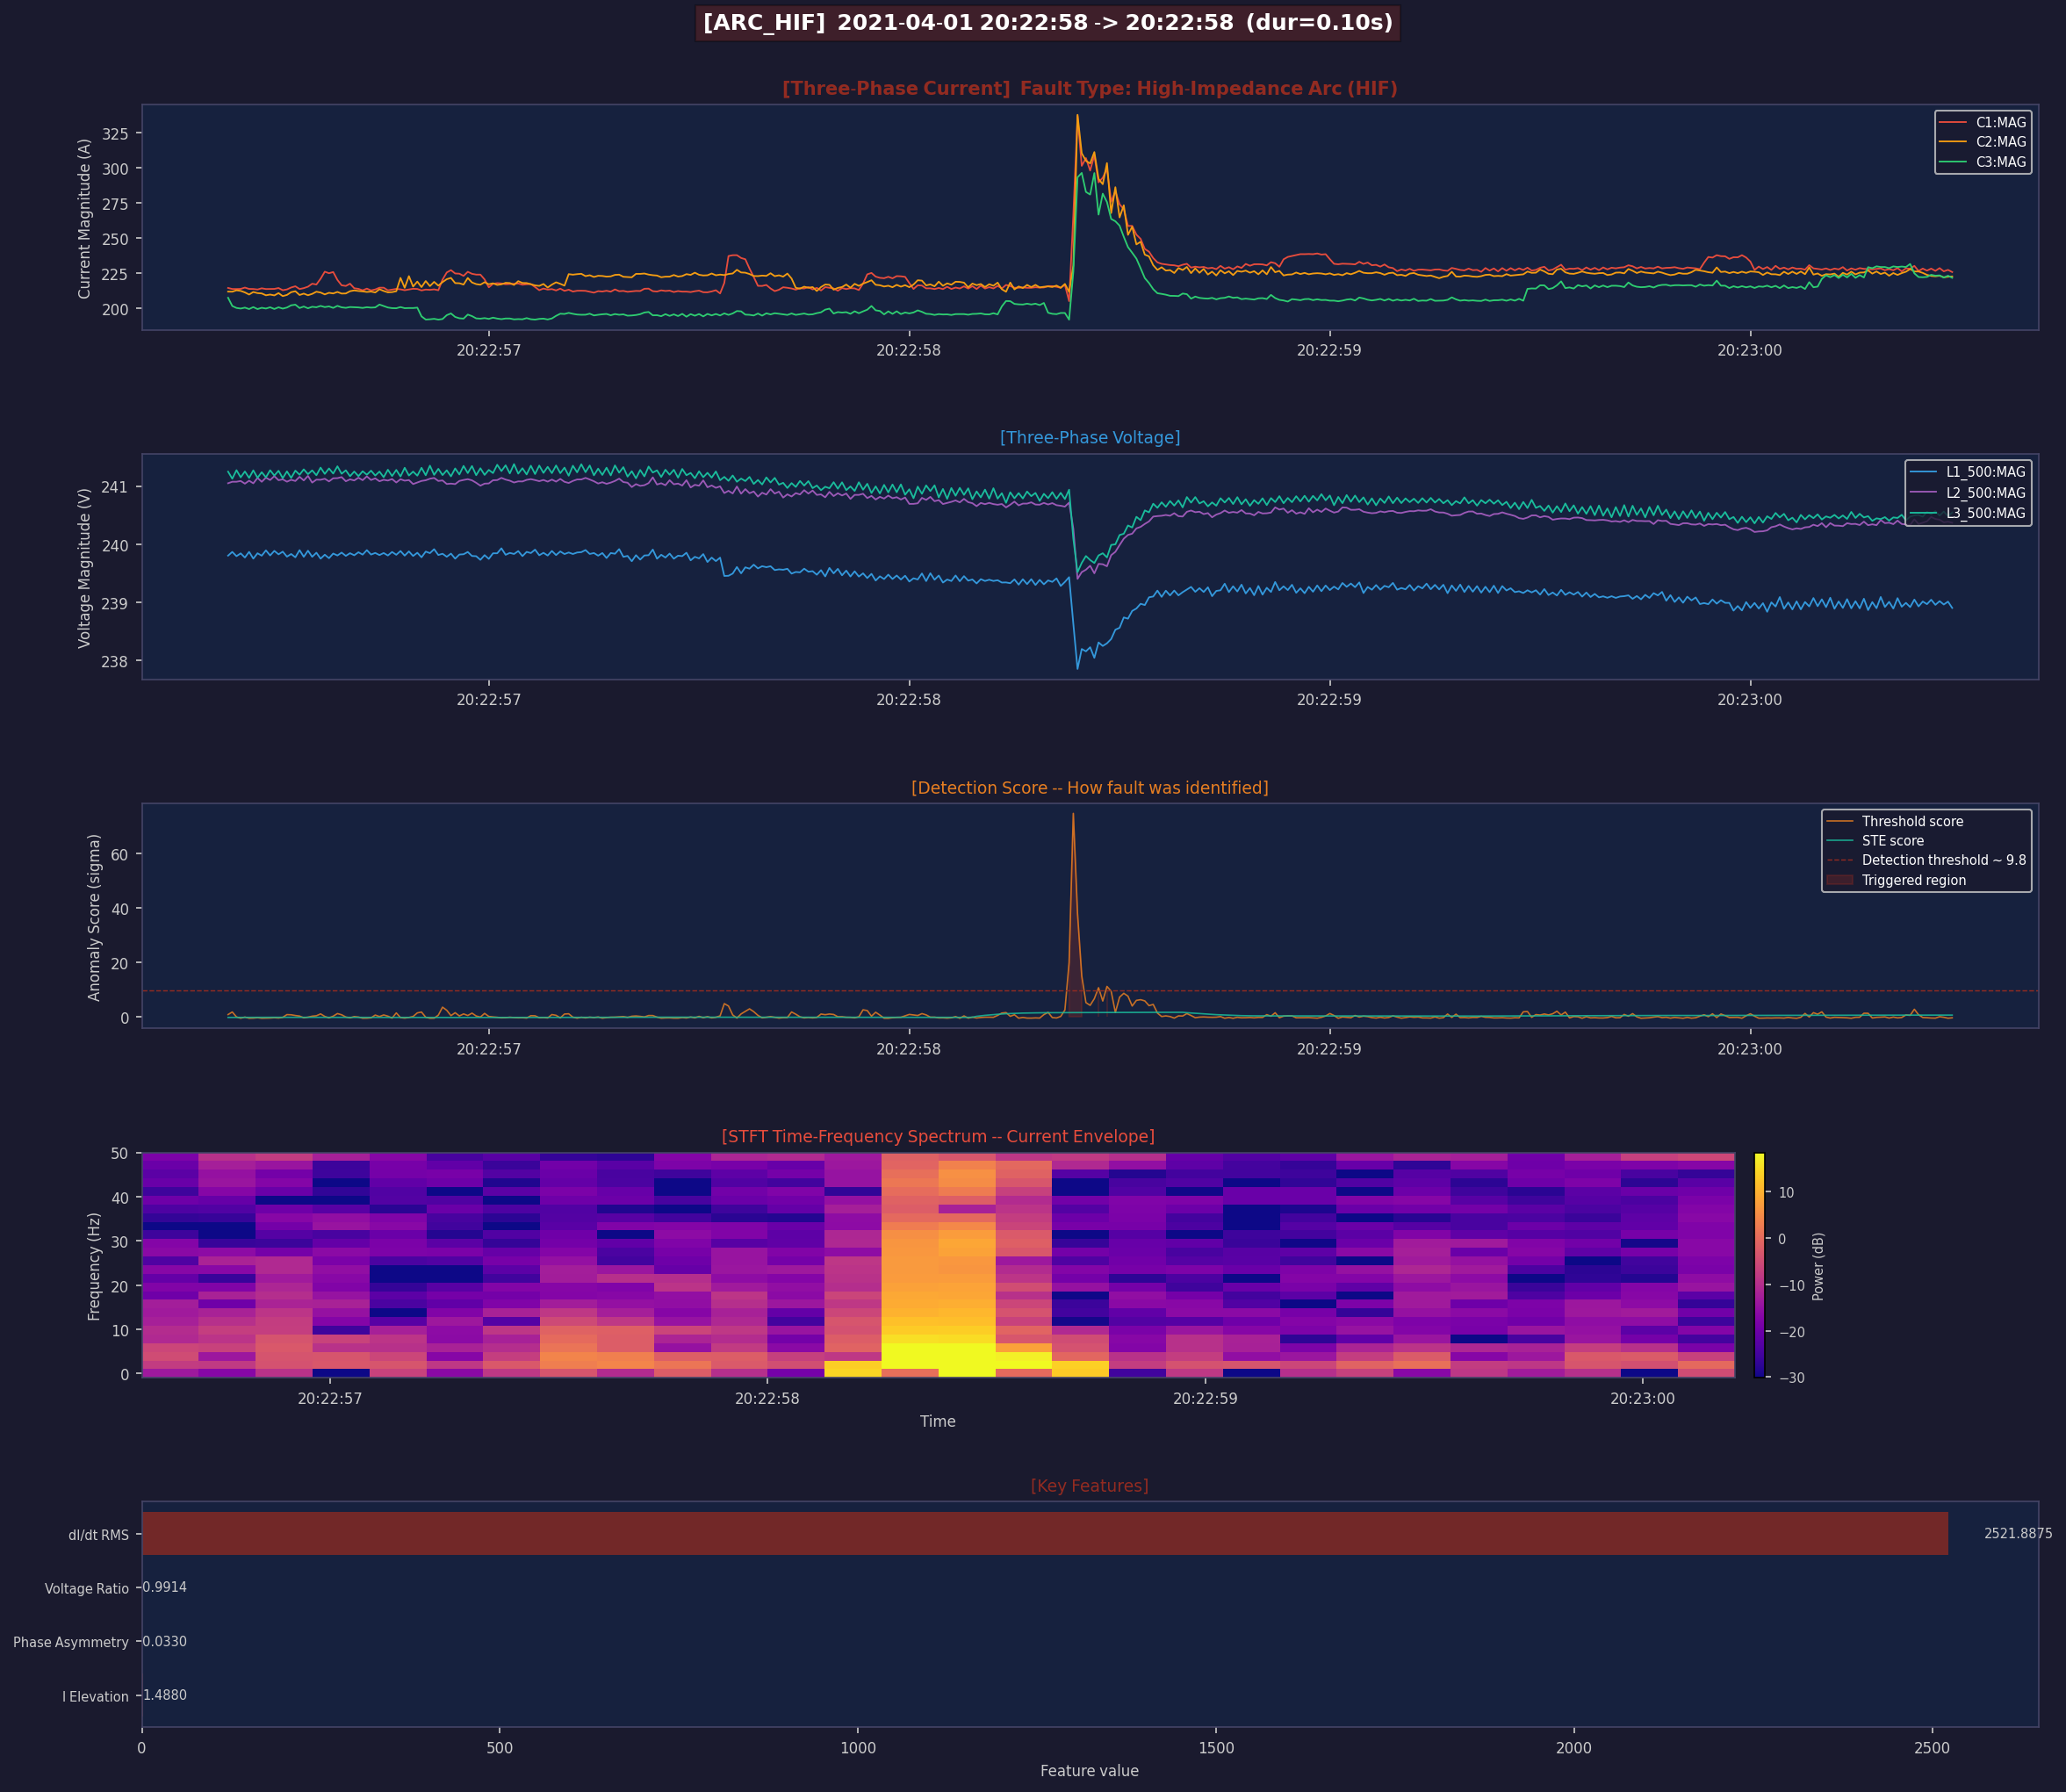Screen dimensions: 2066x1792
Task: Click Detection threshold ~ 9.8 legend entry
Action: [x=1943, y=860]
